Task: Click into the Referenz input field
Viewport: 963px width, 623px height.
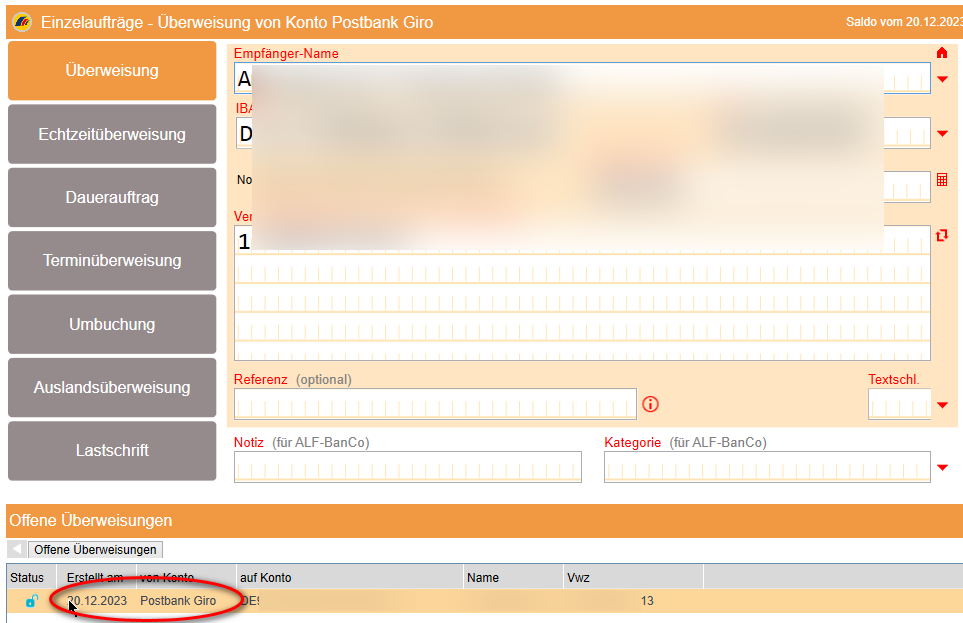Action: (435, 404)
